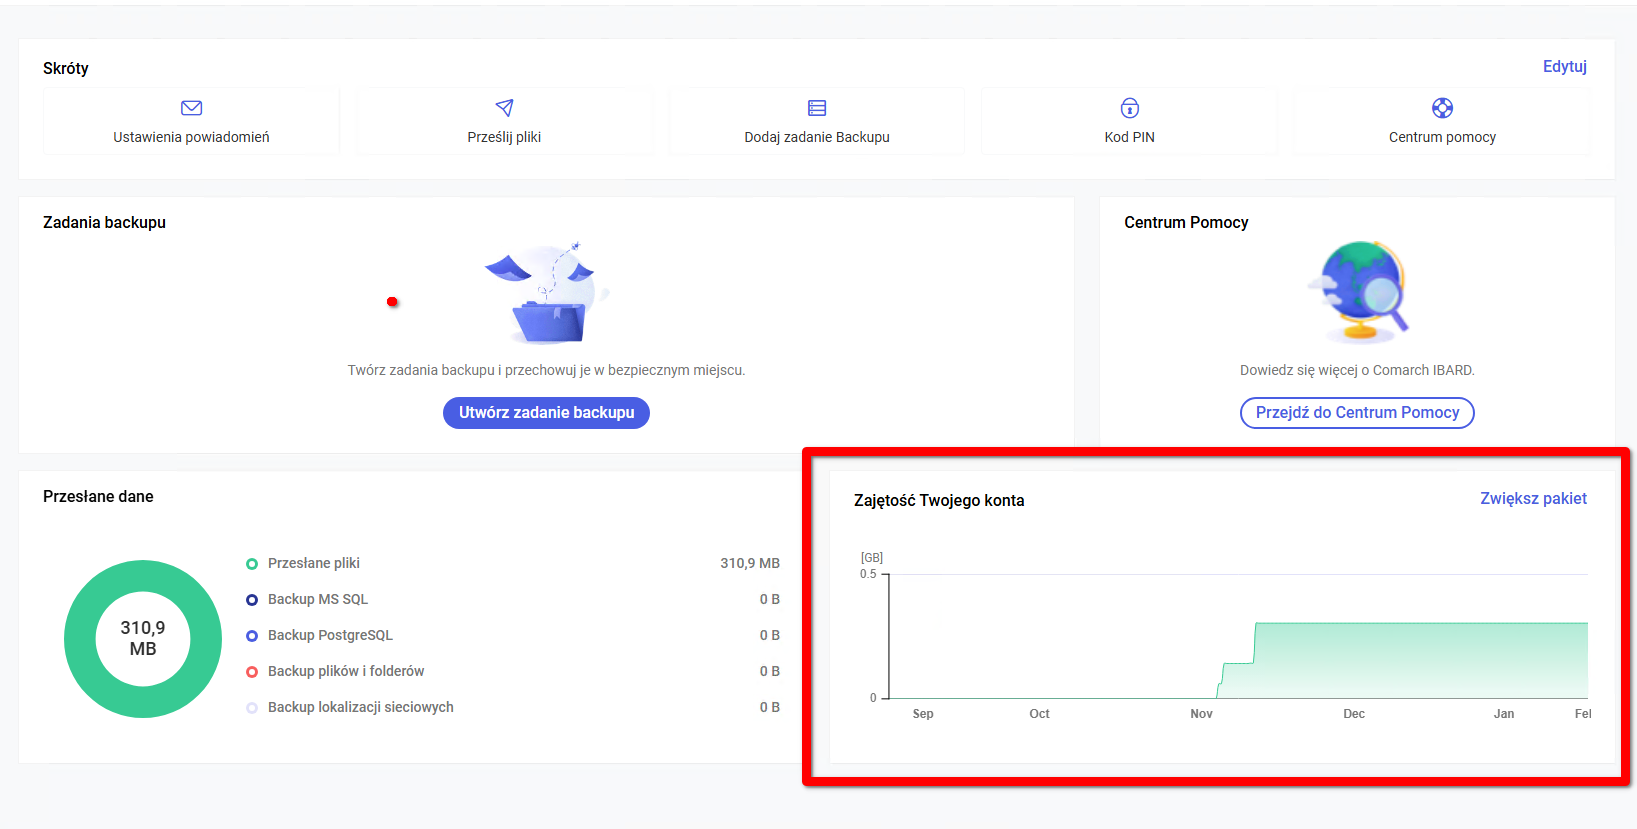The height and width of the screenshot is (829, 1637).
Task: Click the green donut chart ring
Action: 80,639
